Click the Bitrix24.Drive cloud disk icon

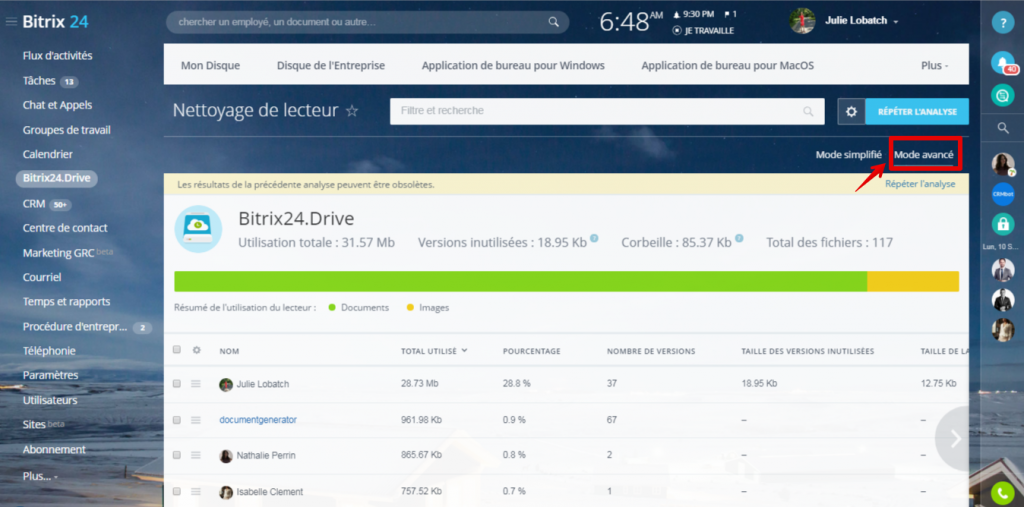(198, 229)
